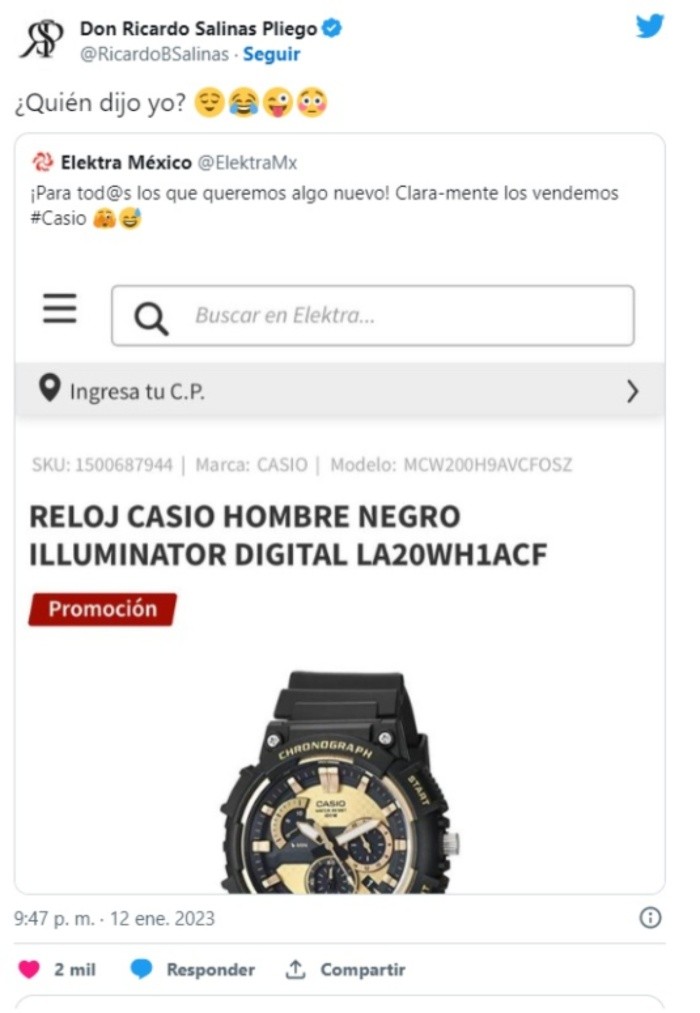700x1013 pixels.
Task: Click the red Promoción tag
Action: tap(102, 609)
